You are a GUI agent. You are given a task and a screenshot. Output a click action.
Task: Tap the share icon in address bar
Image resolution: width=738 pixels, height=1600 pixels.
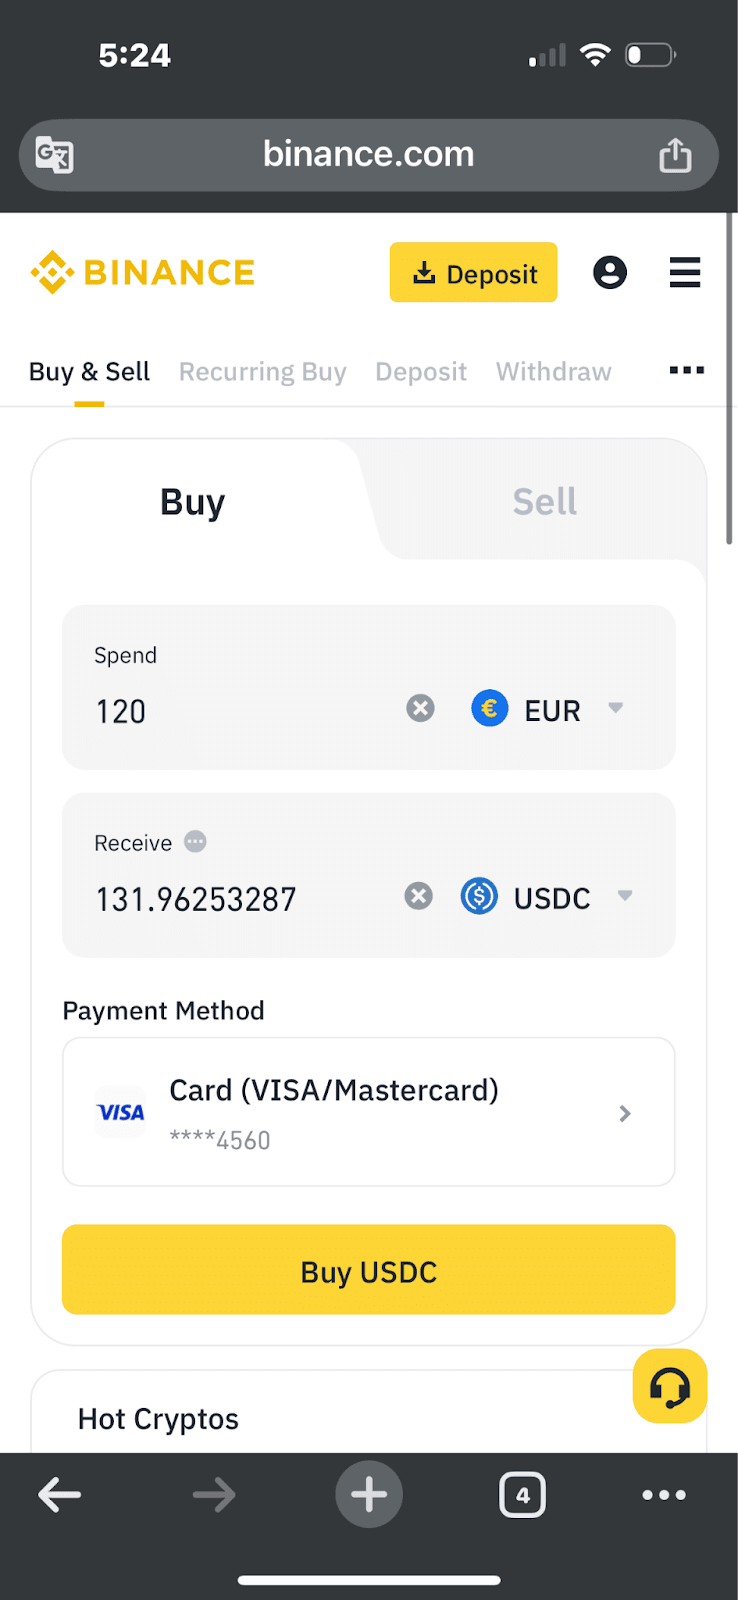tap(675, 155)
